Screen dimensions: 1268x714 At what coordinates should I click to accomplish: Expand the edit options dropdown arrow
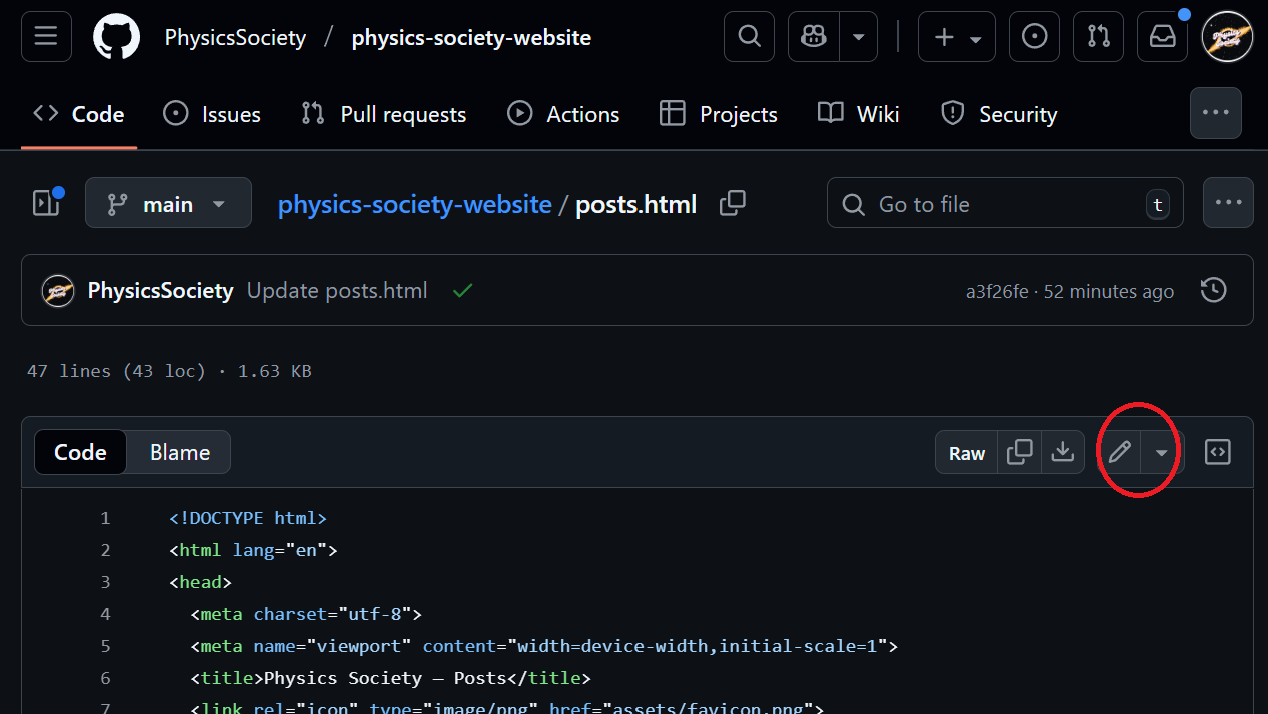(x=1162, y=452)
